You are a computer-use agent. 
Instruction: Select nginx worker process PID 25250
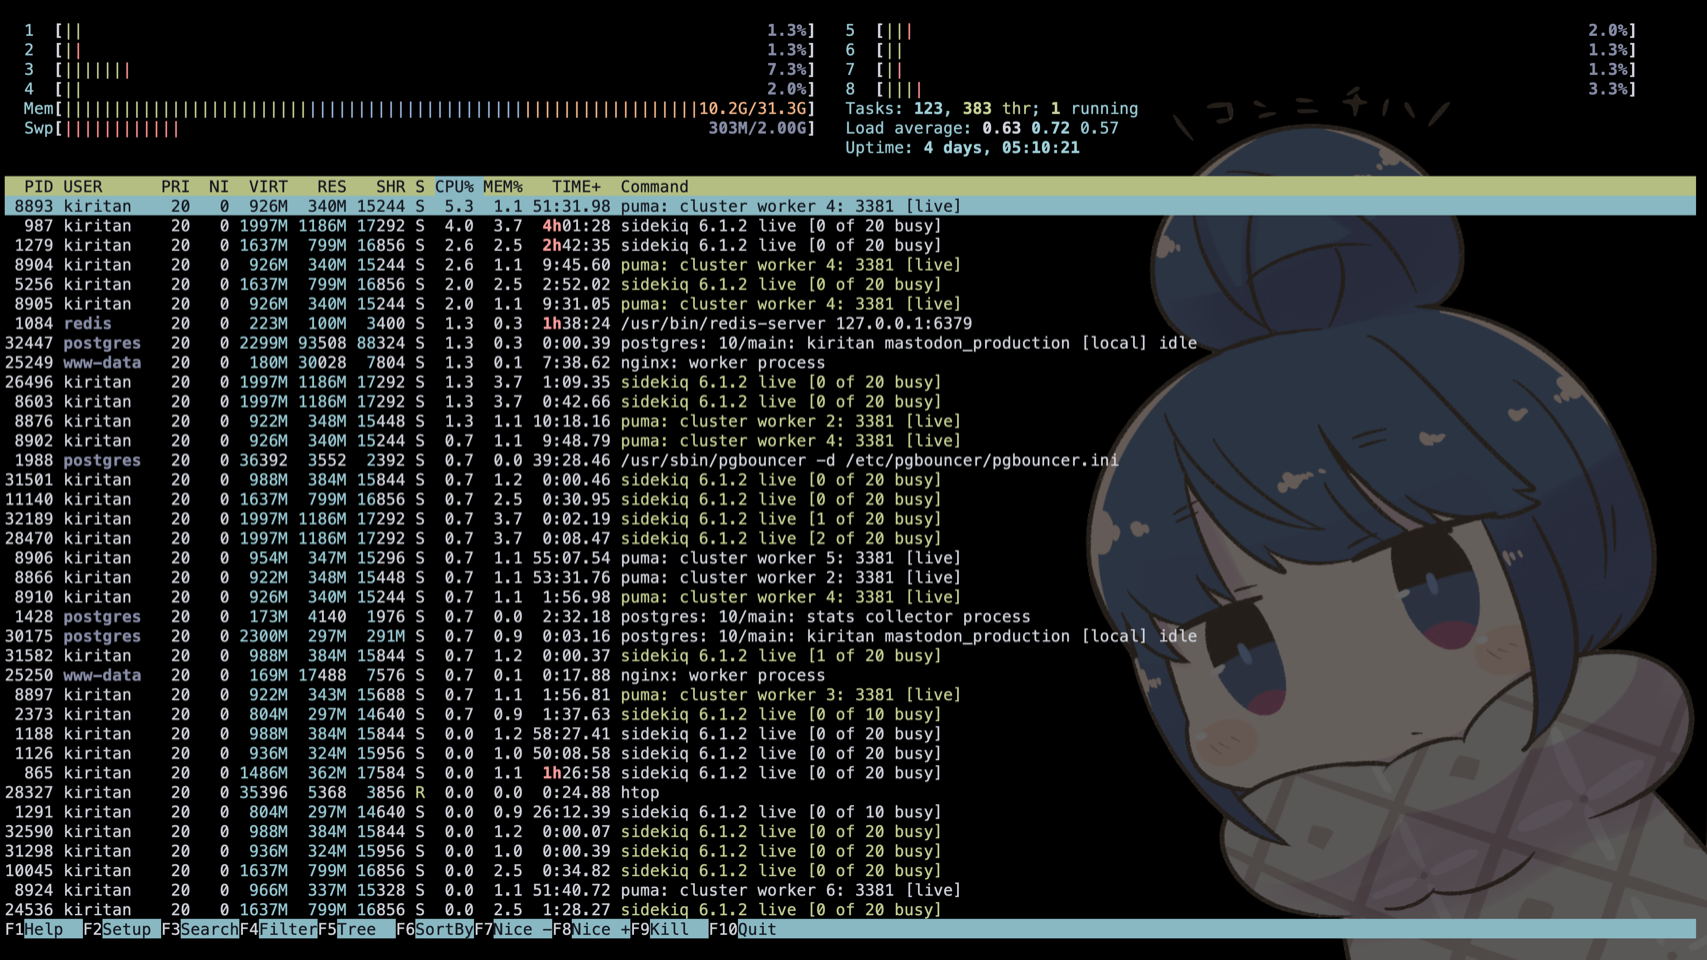pyautogui.click(x=850, y=676)
